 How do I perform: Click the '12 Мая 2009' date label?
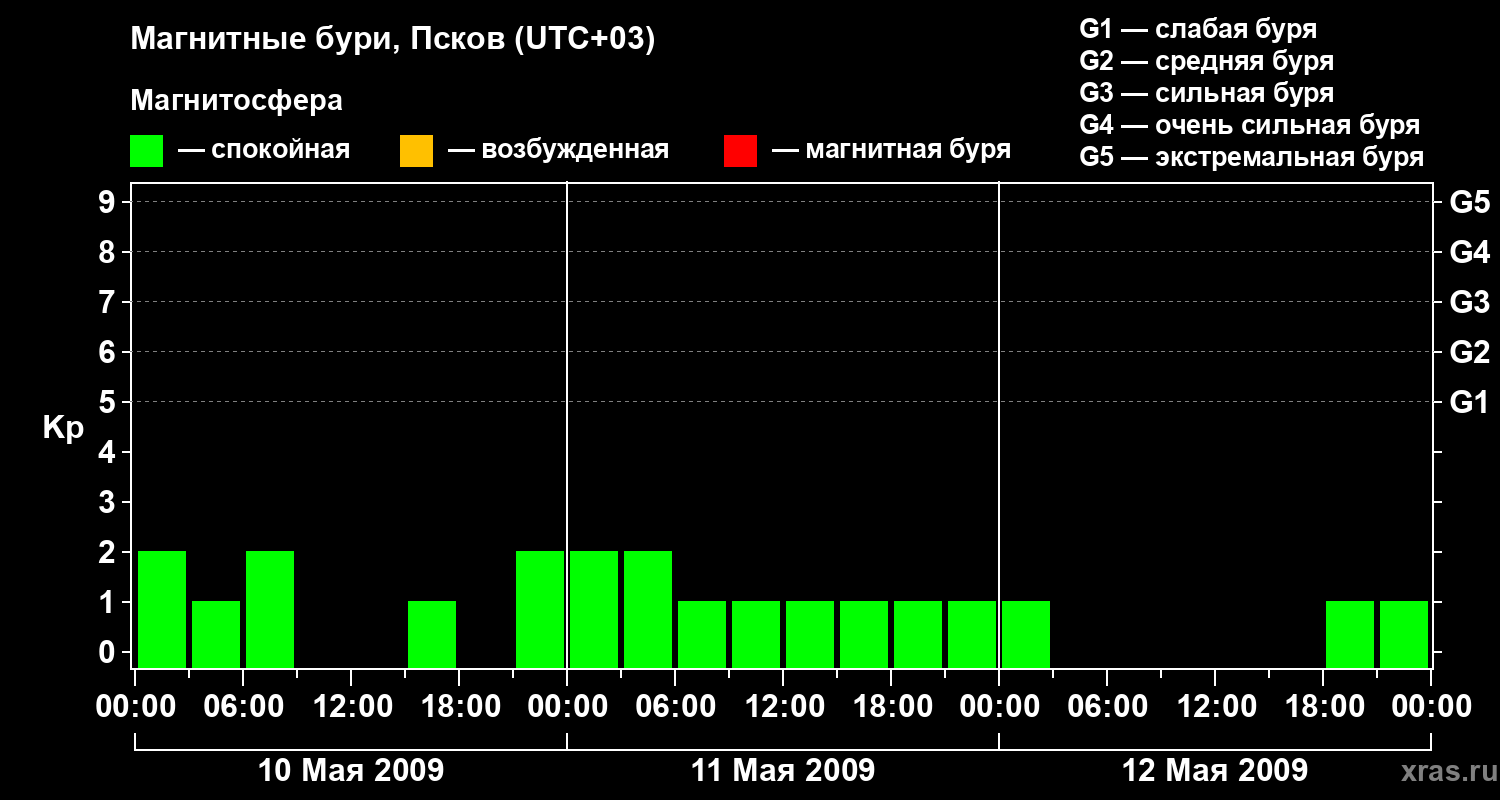[x=1215, y=771]
